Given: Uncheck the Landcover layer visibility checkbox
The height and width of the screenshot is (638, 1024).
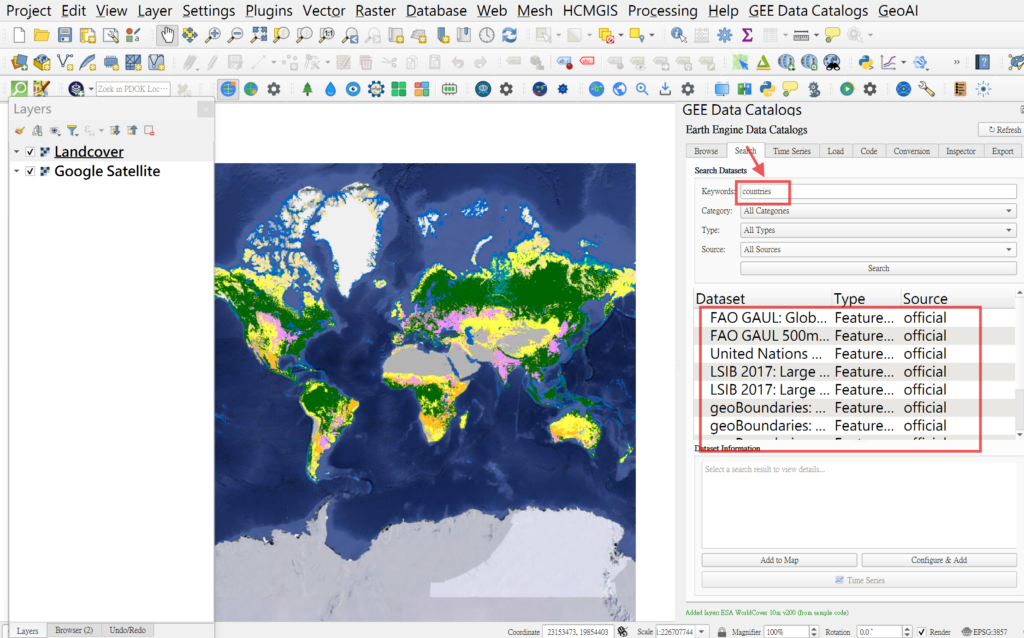Looking at the screenshot, I should 30,152.
